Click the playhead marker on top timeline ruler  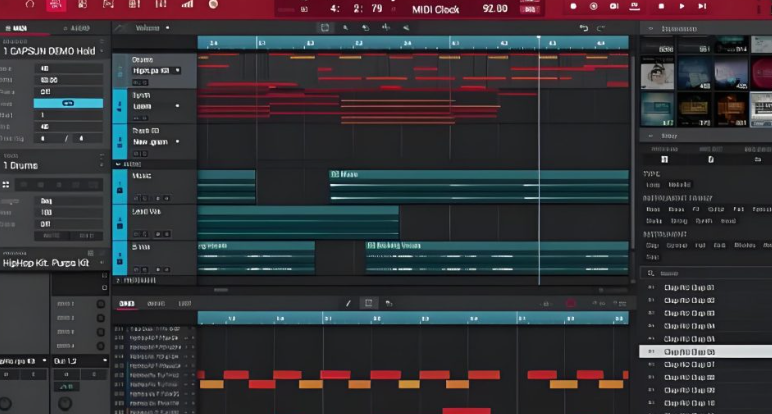coord(539,38)
